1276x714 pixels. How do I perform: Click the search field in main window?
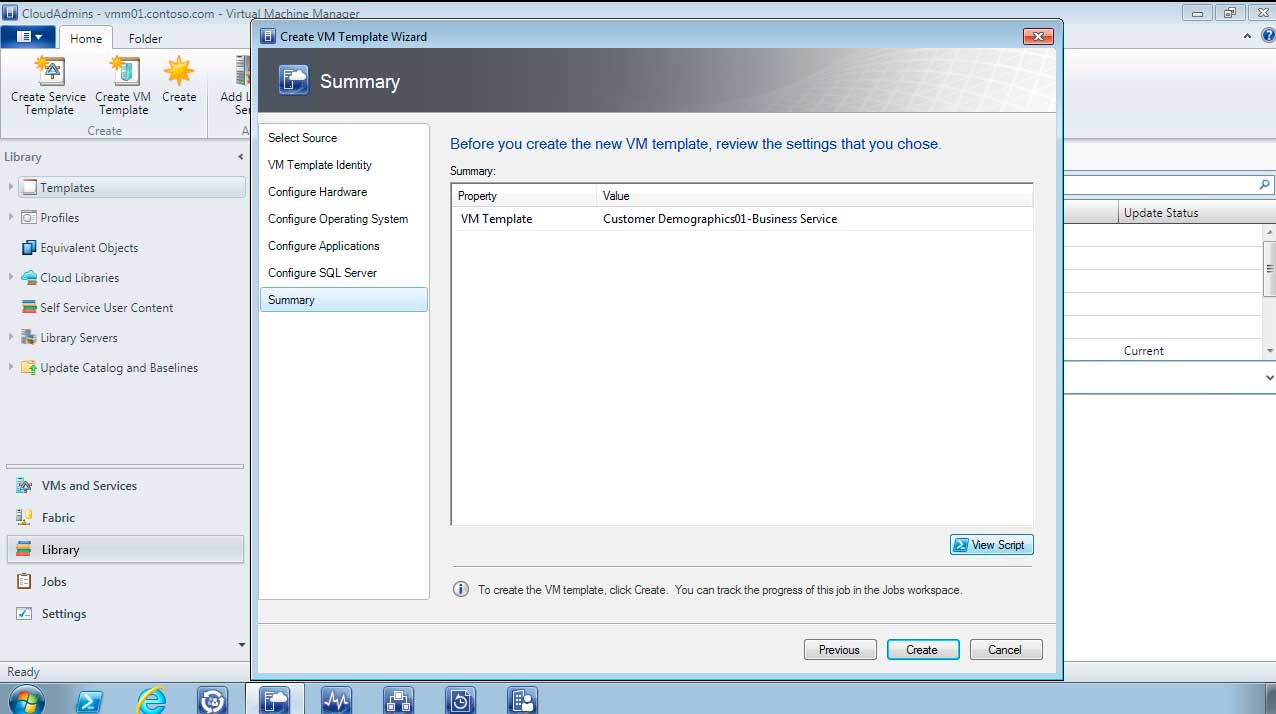(x=1160, y=185)
